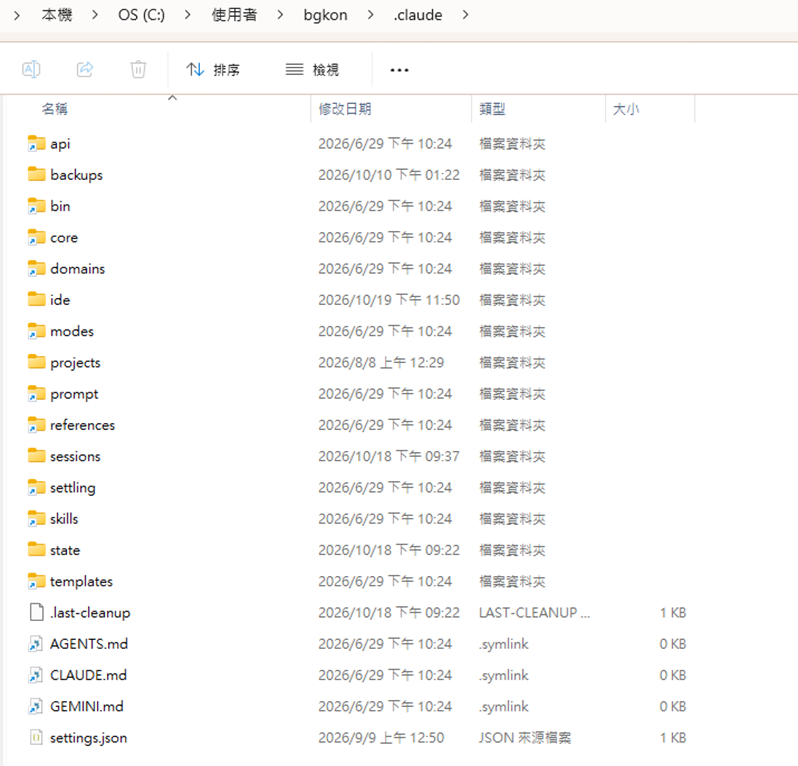Image resolution: width=798 pixels, height=766 pixels.
Task: Click the 0 KB size of AGENTS.md
Action: coord(673,644)
